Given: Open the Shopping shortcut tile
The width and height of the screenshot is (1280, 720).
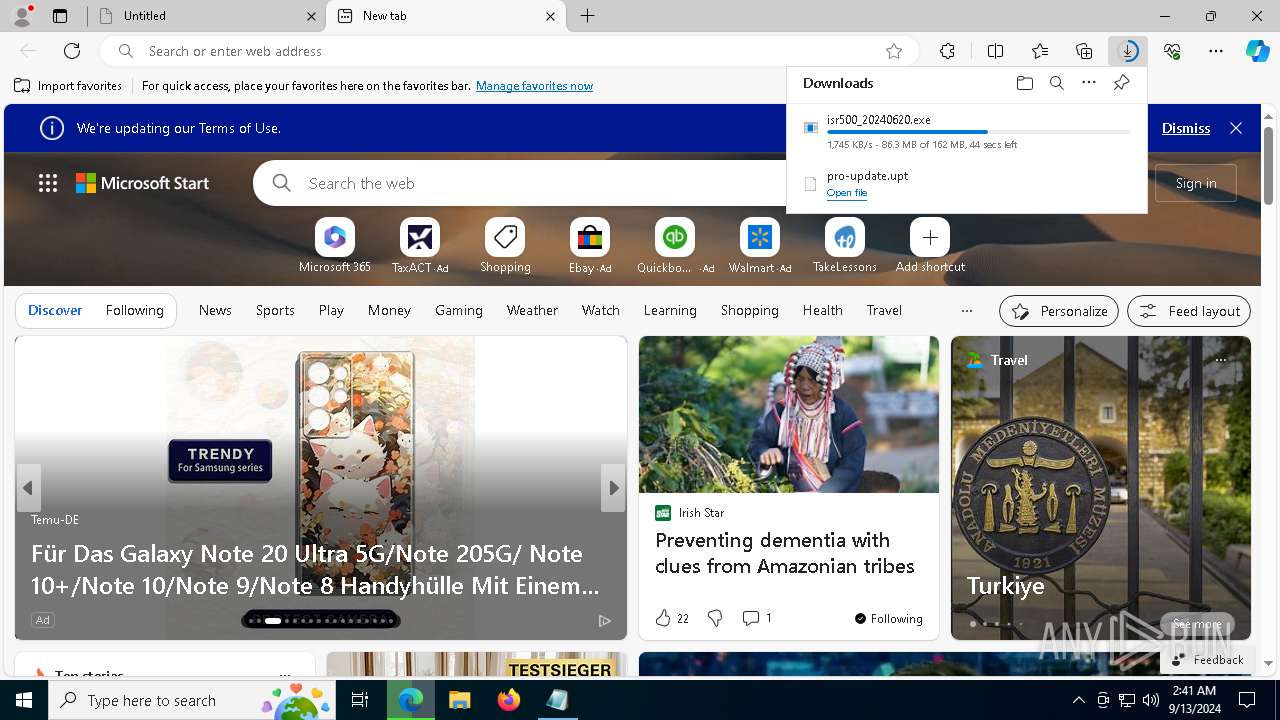Looking at the screenshot, I should 505,246.
